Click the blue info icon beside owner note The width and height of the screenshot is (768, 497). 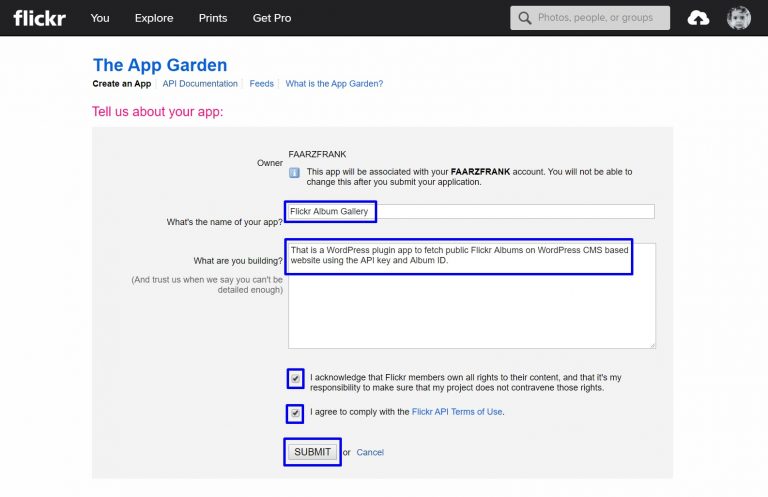pyautogui.click(x=294, y=173)
